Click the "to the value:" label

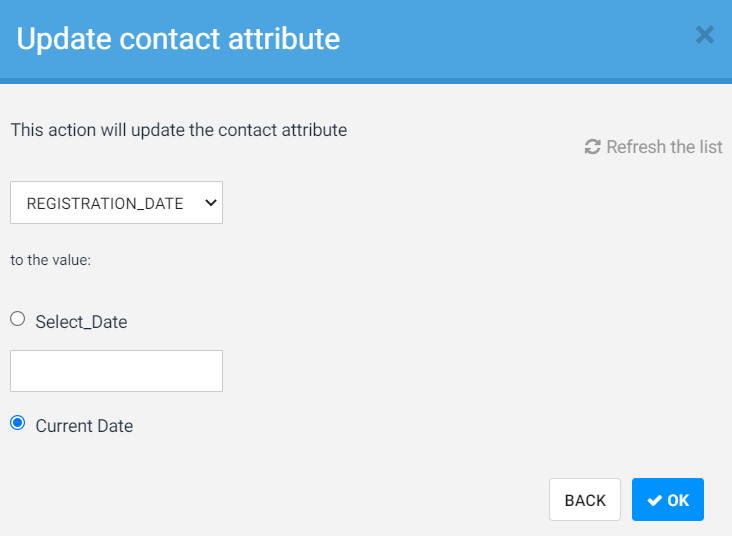pyautogui.click(x=51, y=261)
